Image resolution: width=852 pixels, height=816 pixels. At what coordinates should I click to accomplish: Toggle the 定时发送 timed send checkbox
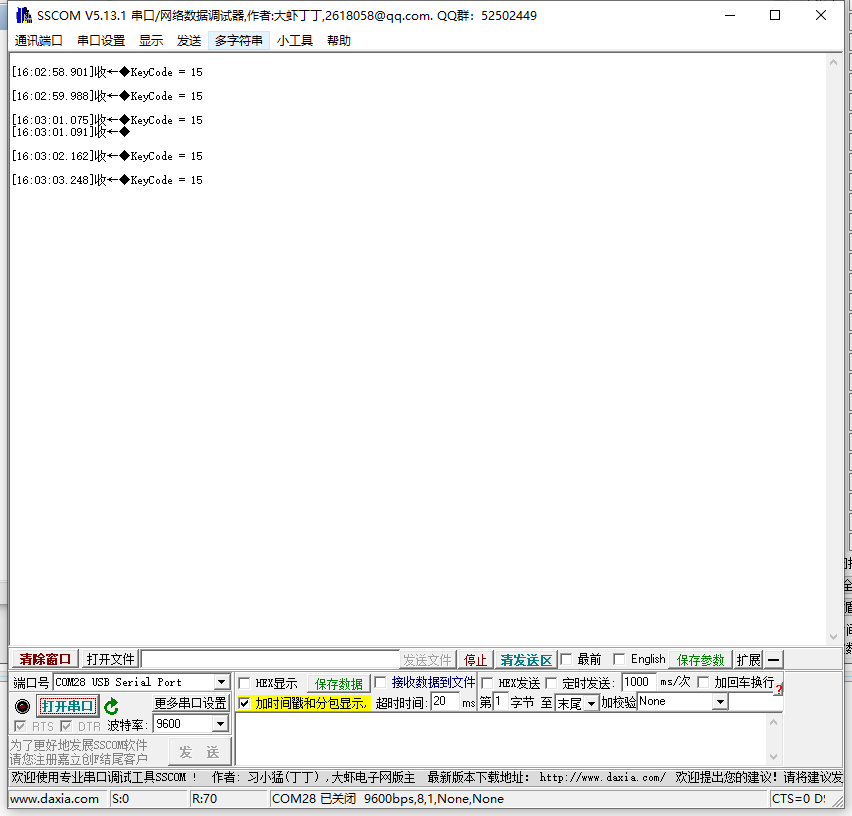551,683
